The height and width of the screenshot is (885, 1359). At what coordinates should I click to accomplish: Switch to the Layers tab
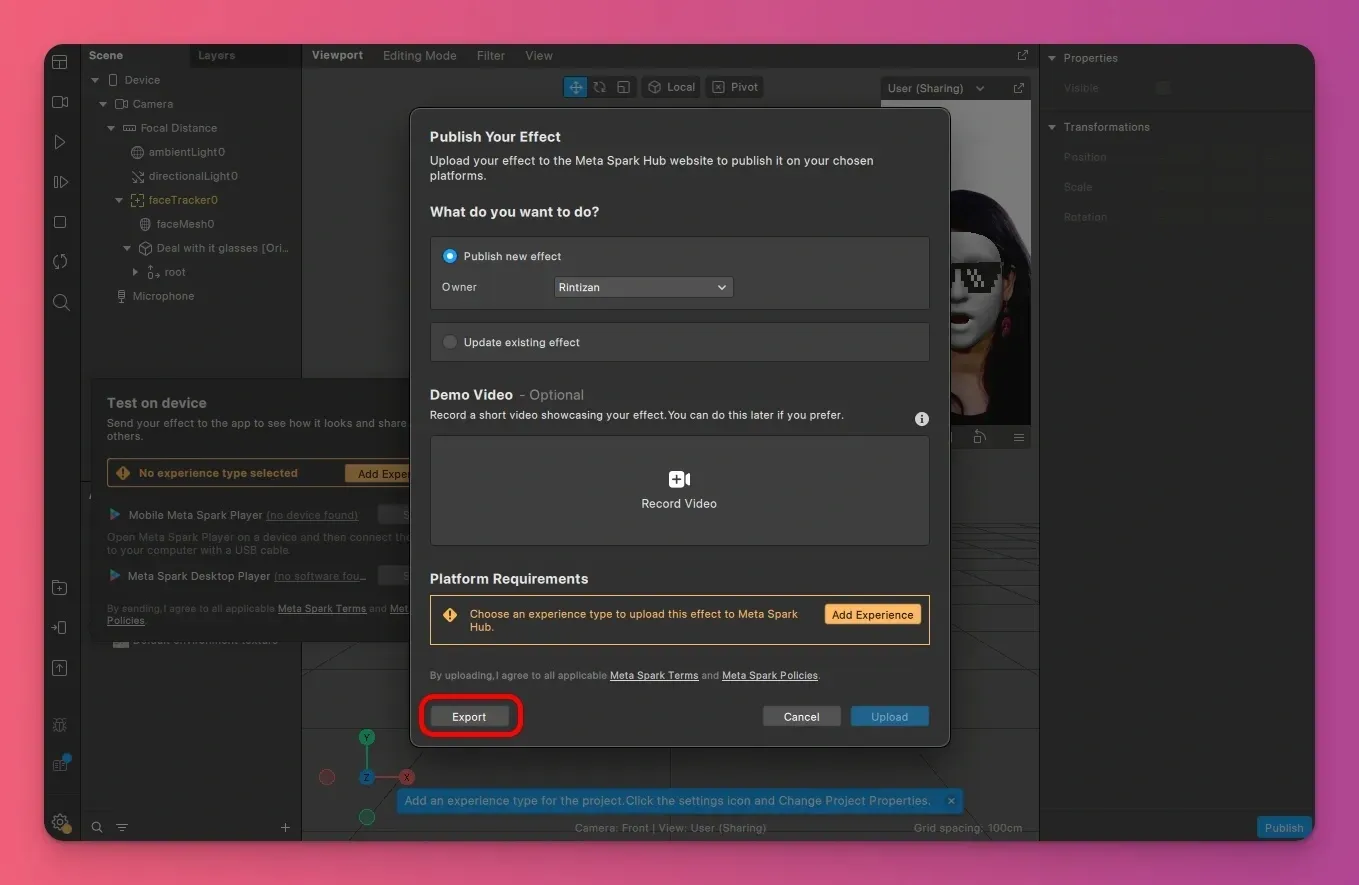(x=216, y=56)
